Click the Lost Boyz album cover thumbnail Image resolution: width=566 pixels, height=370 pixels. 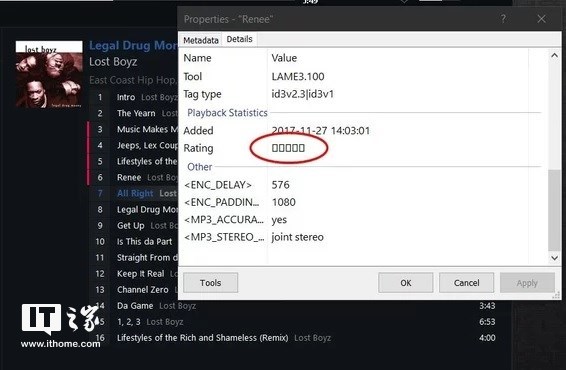click(49, 74)
